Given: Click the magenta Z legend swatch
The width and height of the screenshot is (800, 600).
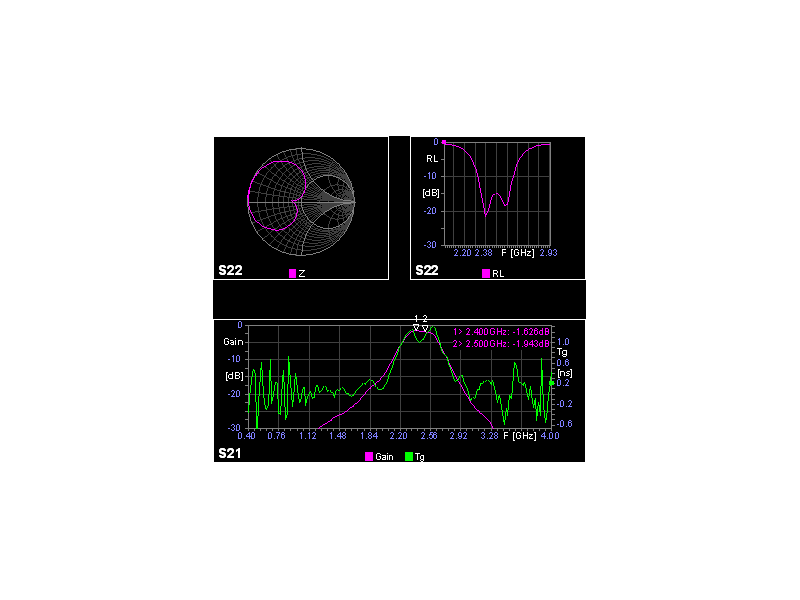Looking at the screenshot, I should coord(292,273).
